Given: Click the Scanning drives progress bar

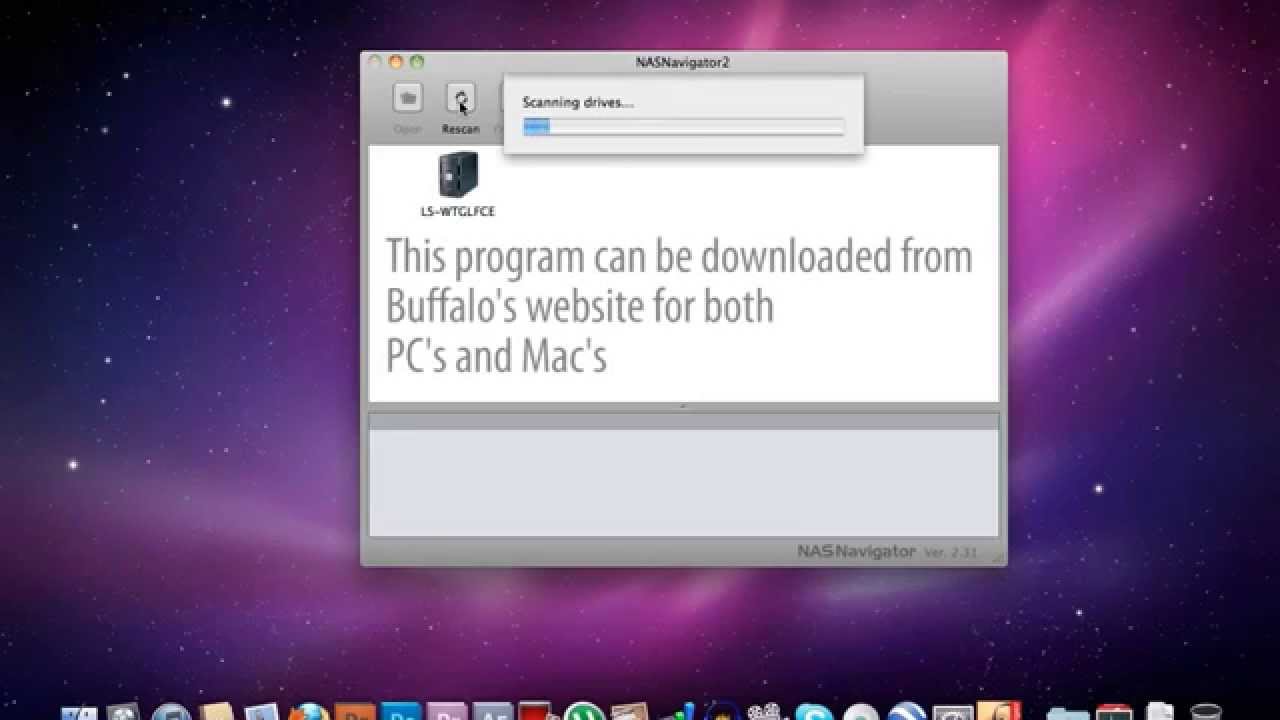Looking at the screenshot, I should tap(683, 127).
